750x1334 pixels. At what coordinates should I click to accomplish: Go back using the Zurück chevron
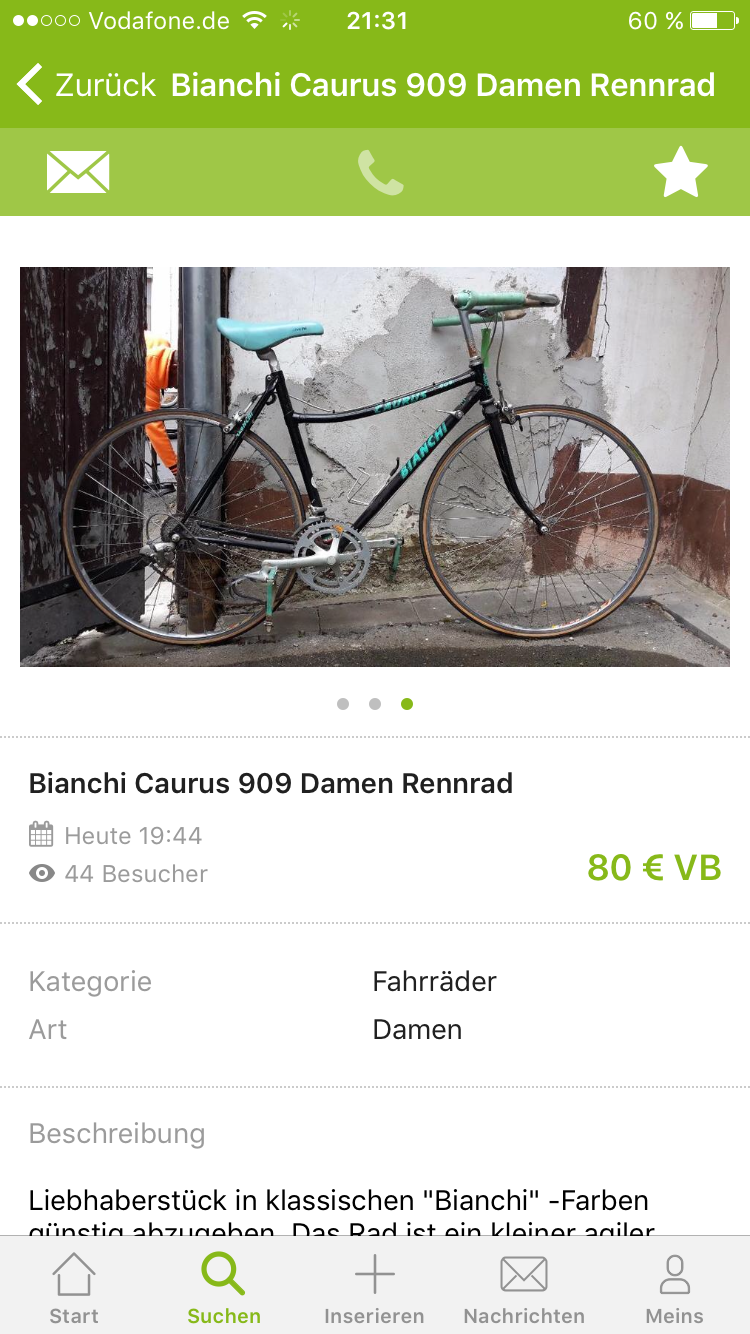(31, 85)
